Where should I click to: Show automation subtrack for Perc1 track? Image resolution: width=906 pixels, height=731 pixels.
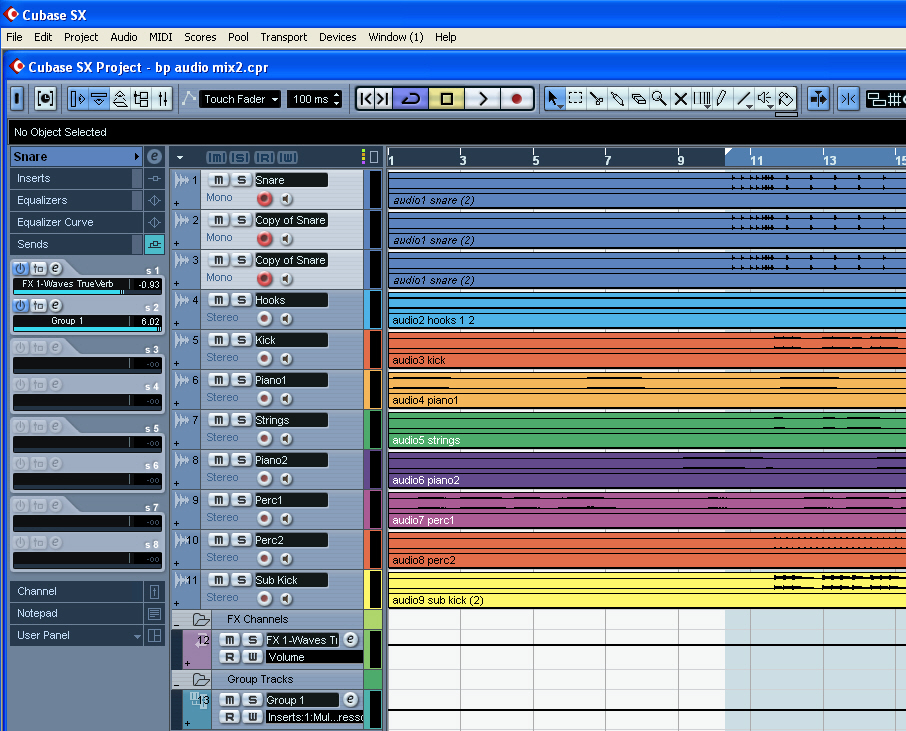176,524
